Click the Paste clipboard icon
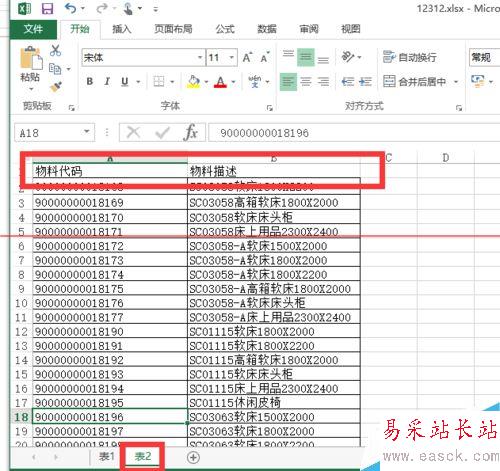The width and height of the screenshot is (500, 471). click(31, 58)
